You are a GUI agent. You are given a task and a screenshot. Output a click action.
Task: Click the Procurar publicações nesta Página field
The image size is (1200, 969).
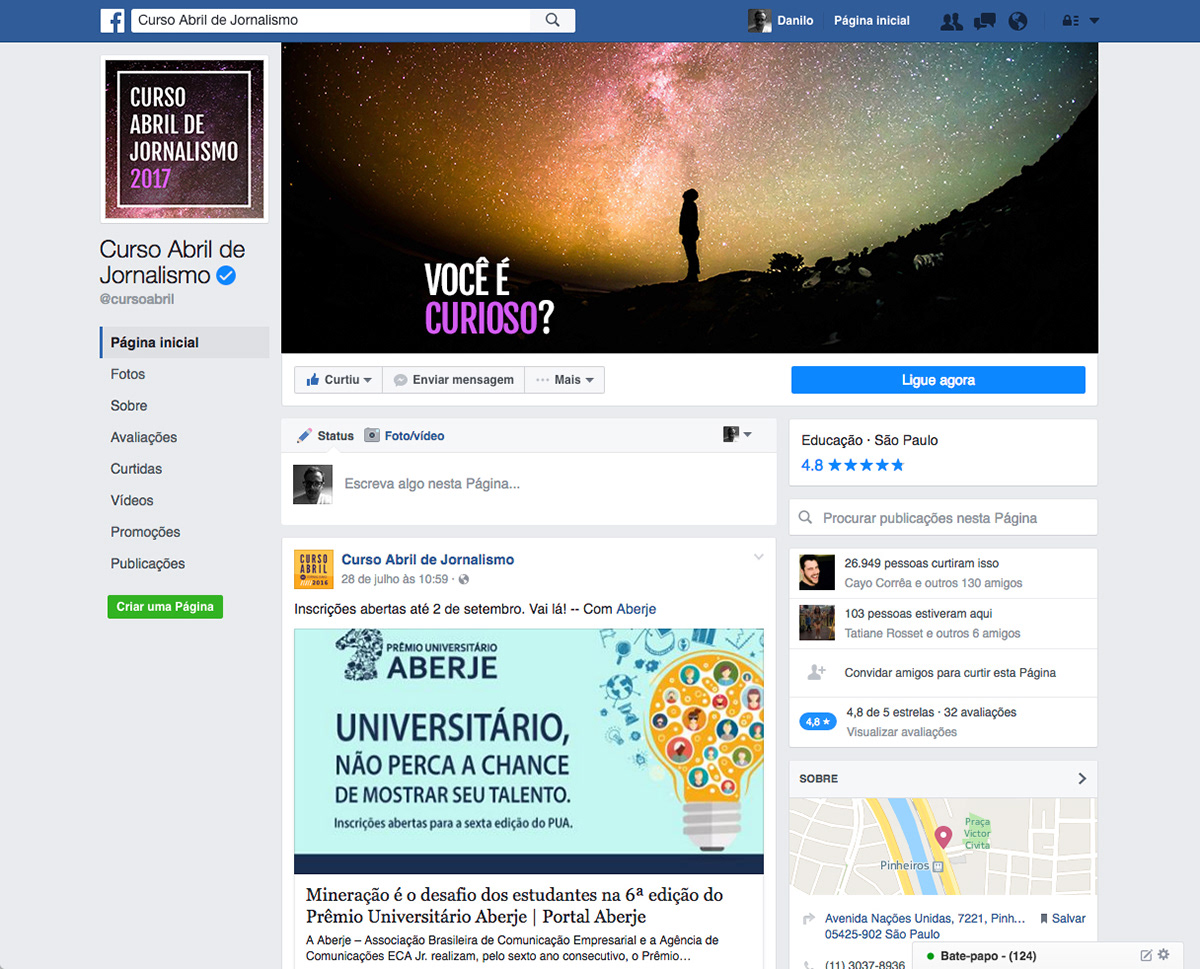(x=943, y=518)
